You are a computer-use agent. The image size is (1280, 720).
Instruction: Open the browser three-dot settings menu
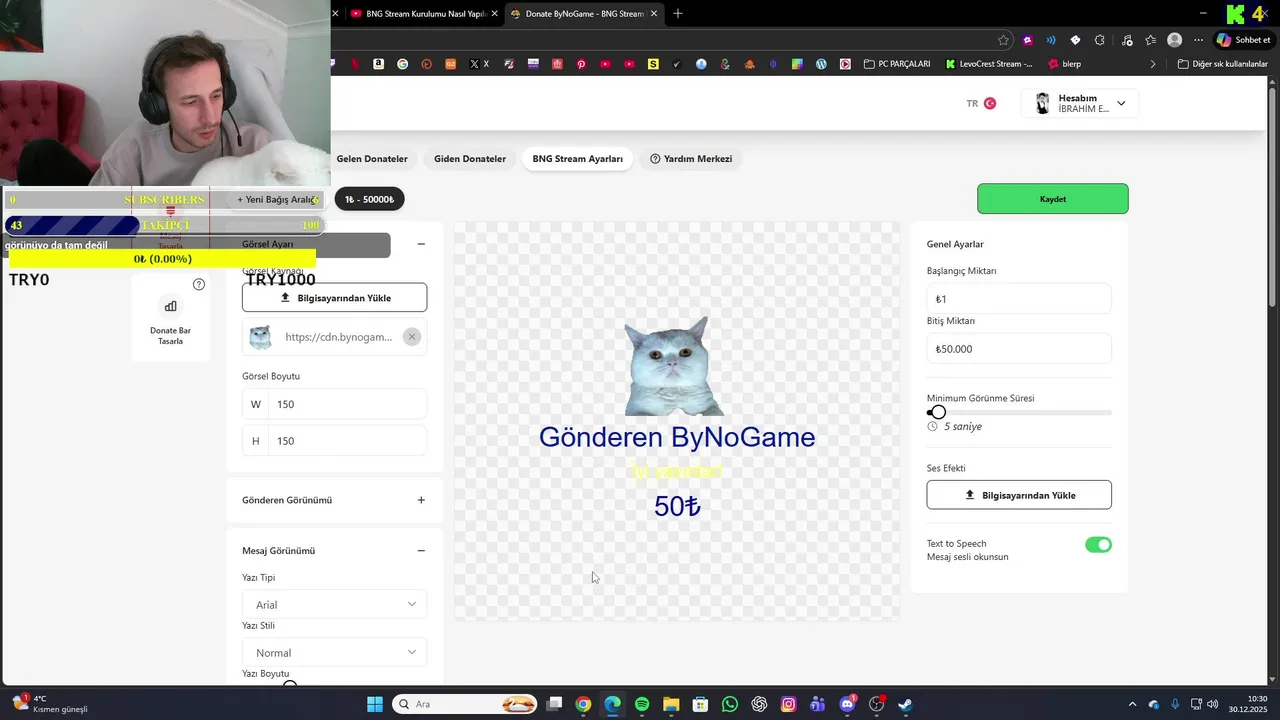tap(1198, 40)
